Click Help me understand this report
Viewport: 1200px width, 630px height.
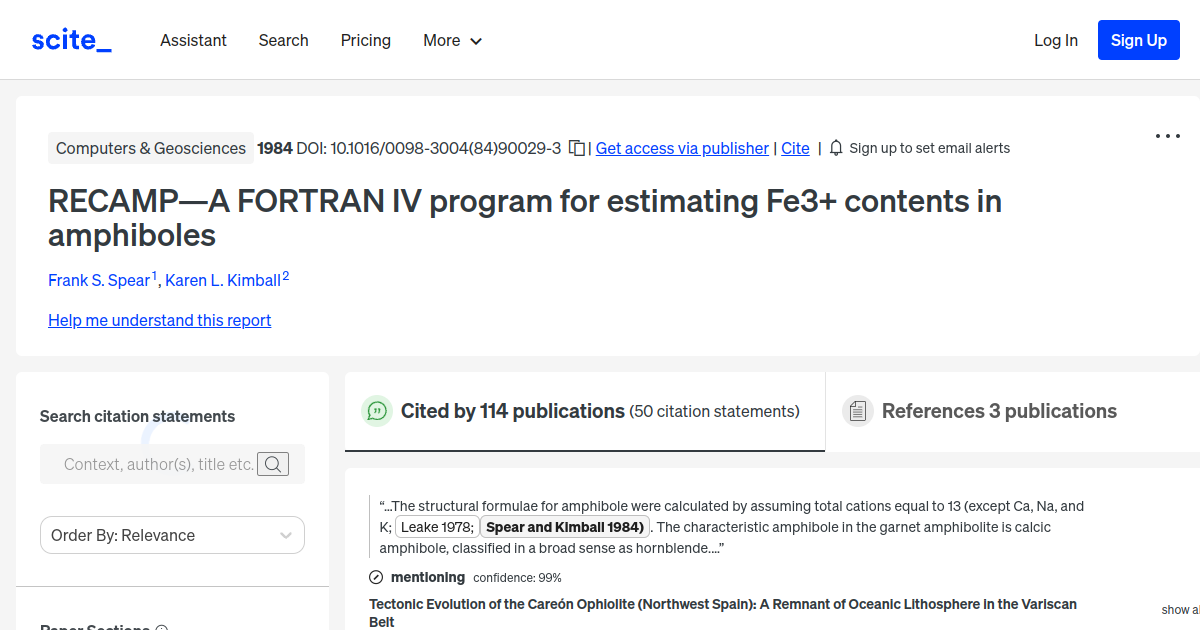pos(159,319)
